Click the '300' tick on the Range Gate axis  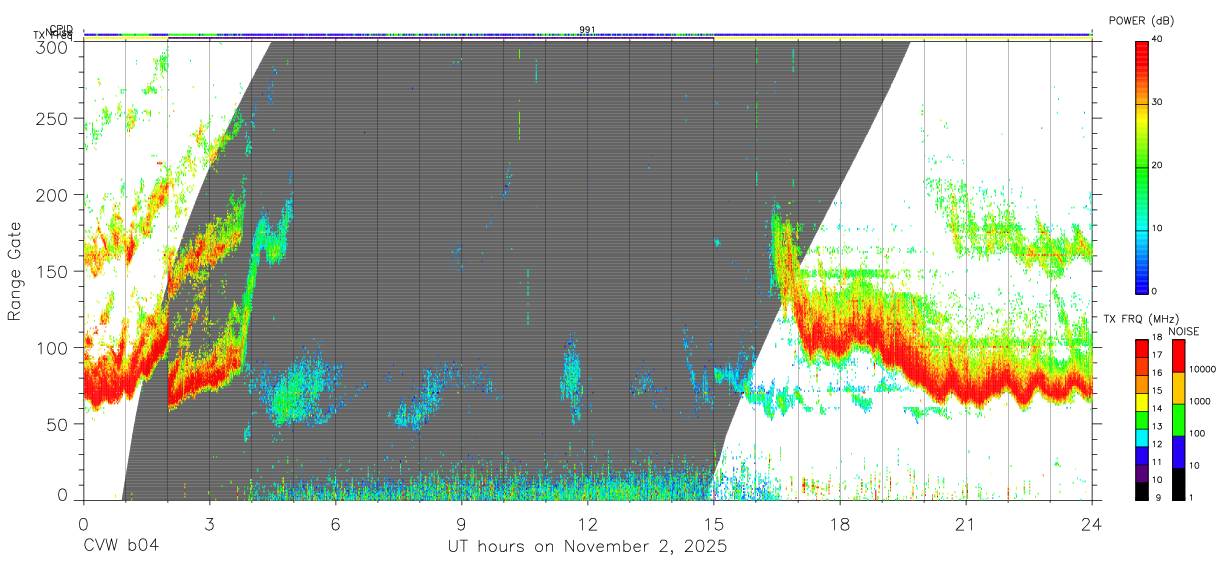53,46
